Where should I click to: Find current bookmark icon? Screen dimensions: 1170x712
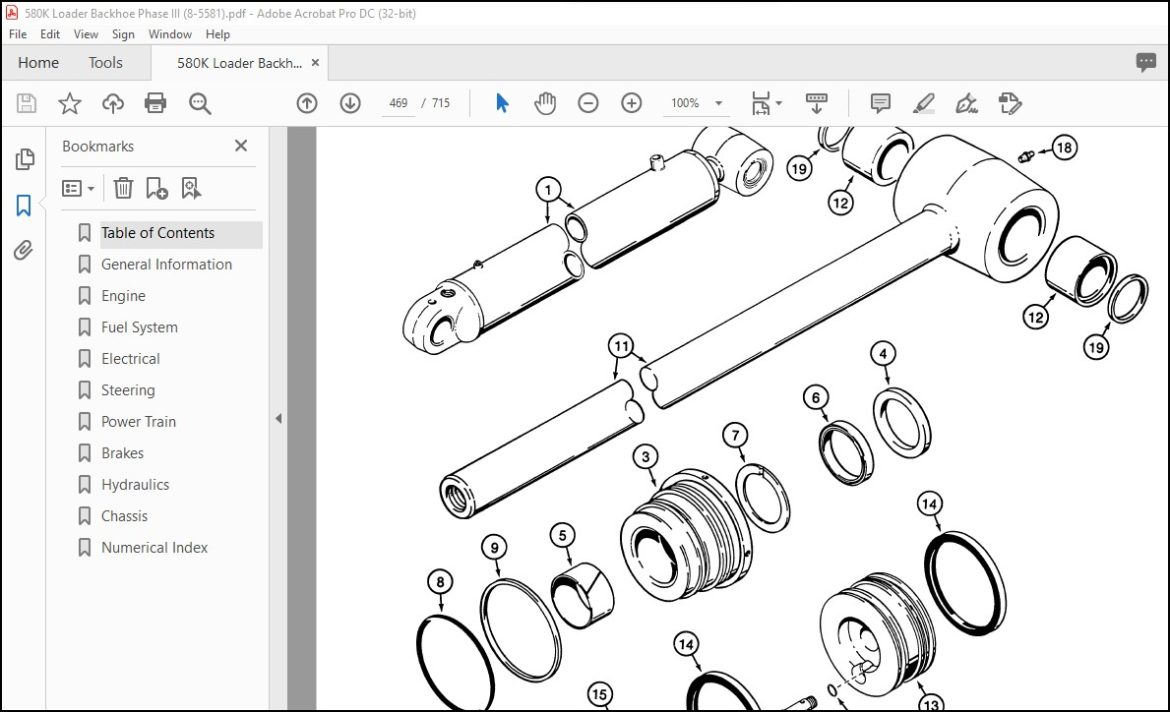191,188
